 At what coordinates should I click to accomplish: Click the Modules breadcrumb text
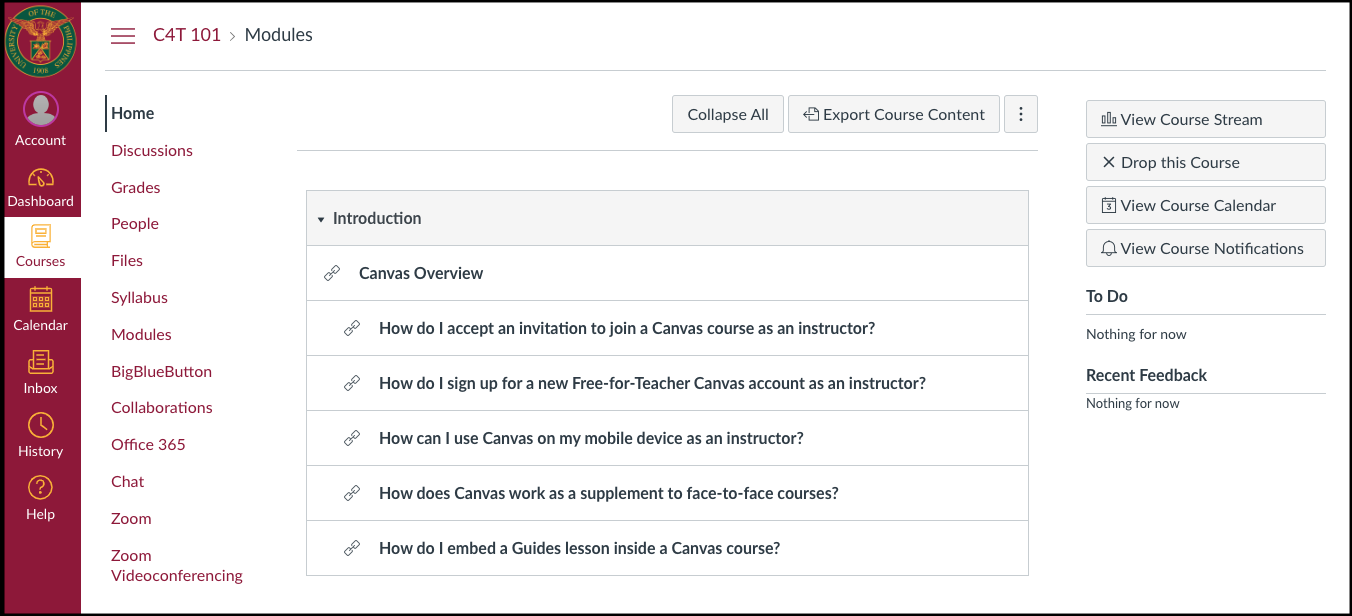click(279, 35)
